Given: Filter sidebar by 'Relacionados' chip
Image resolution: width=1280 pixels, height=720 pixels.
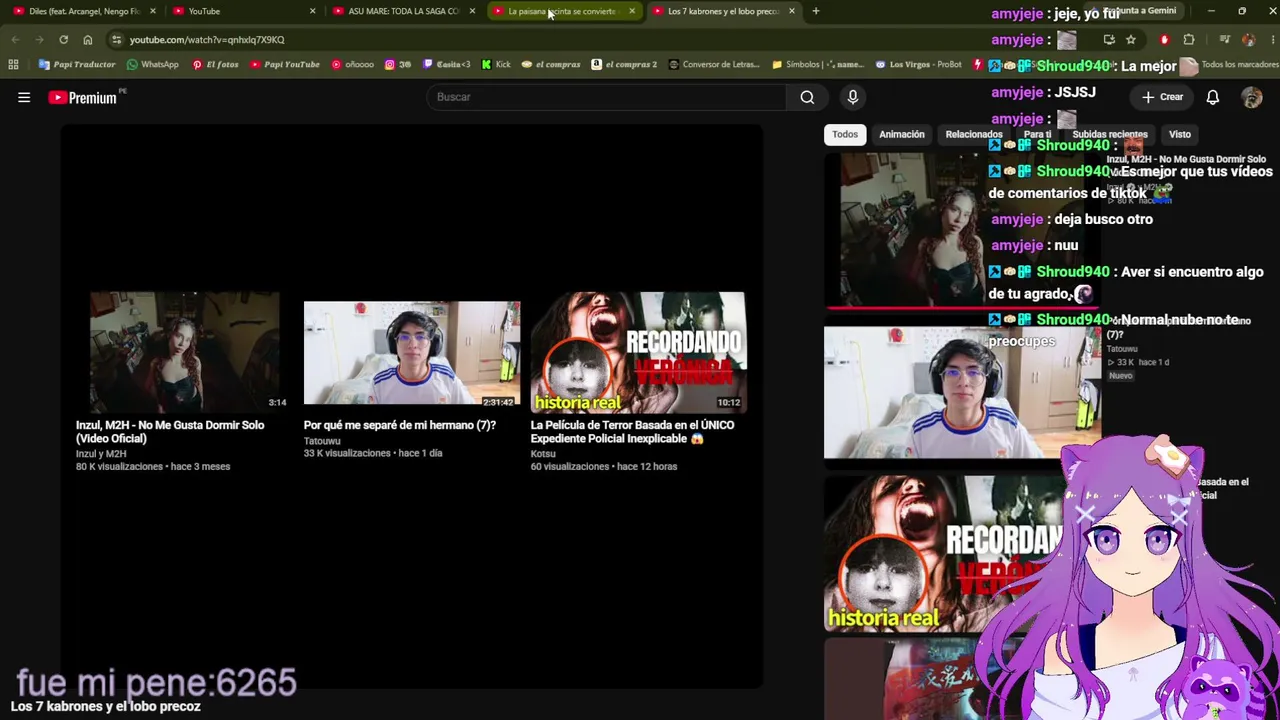Looking at the screenshot, I should pos(974,134).
